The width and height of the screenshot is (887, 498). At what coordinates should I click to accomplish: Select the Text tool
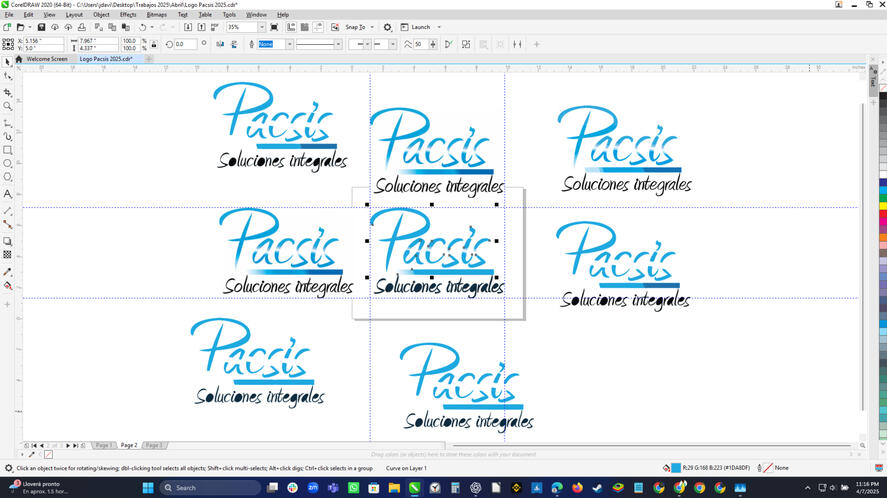pyautogui.click(x=7, y=194)
